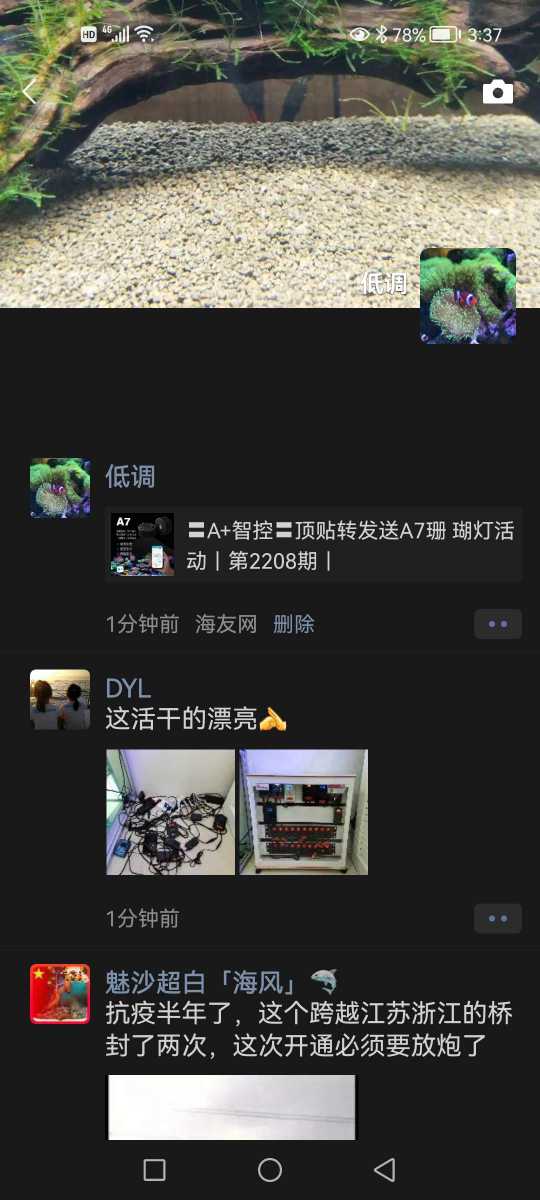540x1200 pixels.
Task: Tap the Android home circle icon
Action: 270,1170
